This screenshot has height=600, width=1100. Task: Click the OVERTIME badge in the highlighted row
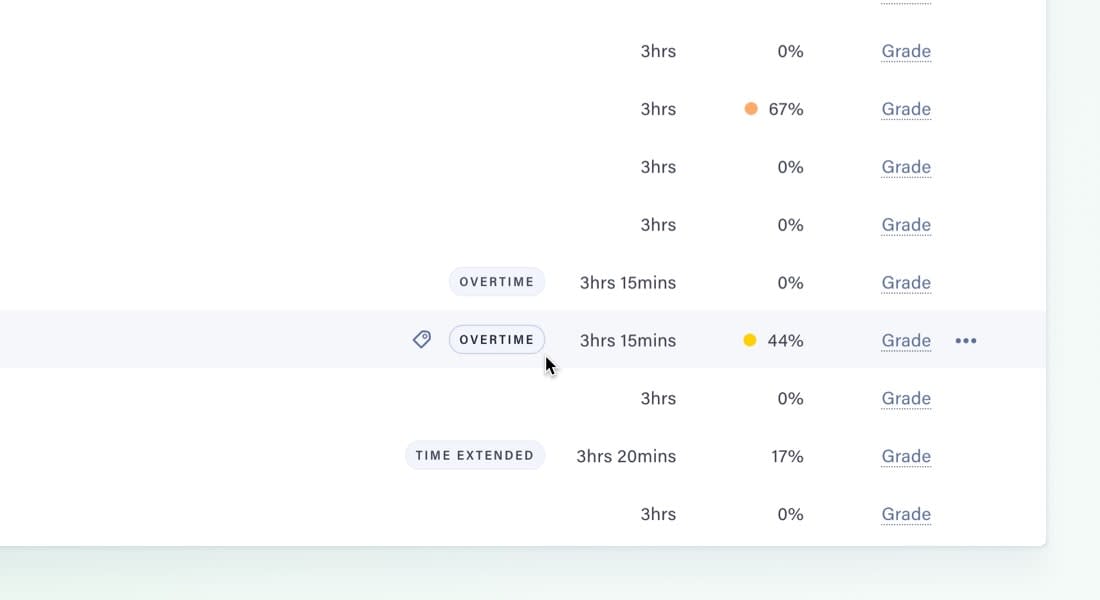tap(496, 340)
